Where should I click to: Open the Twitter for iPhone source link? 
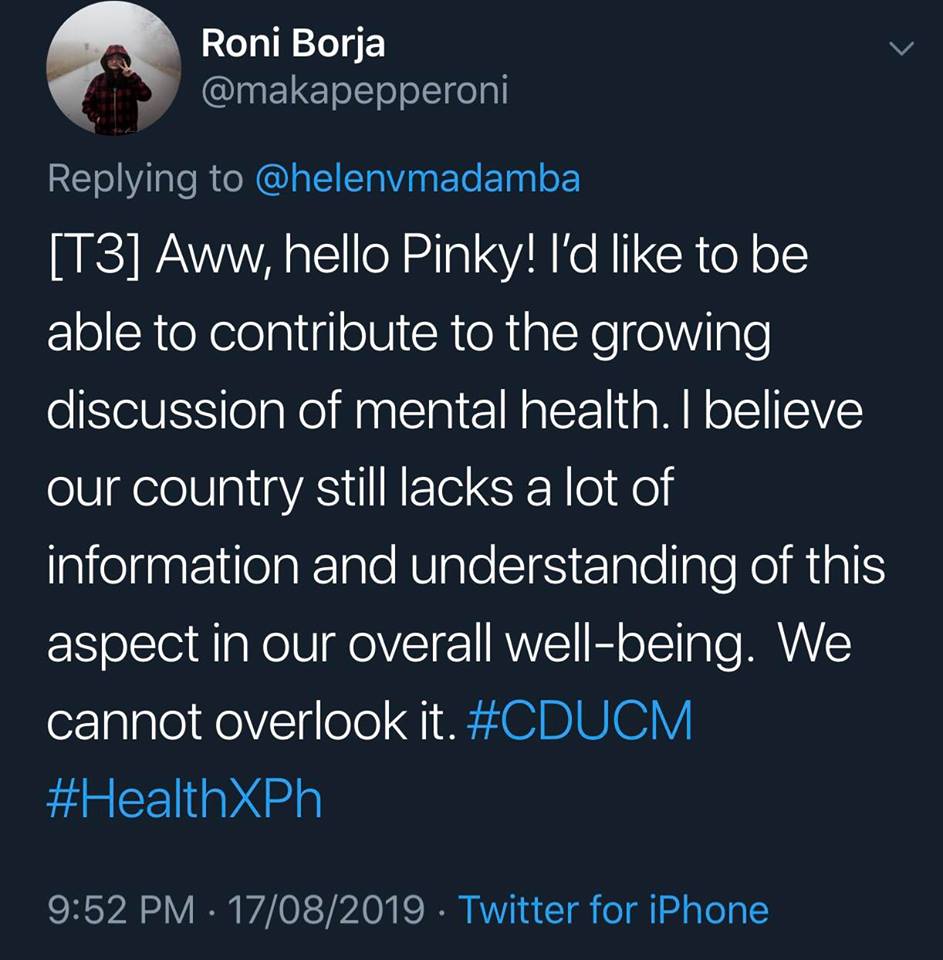coord(613,910)
